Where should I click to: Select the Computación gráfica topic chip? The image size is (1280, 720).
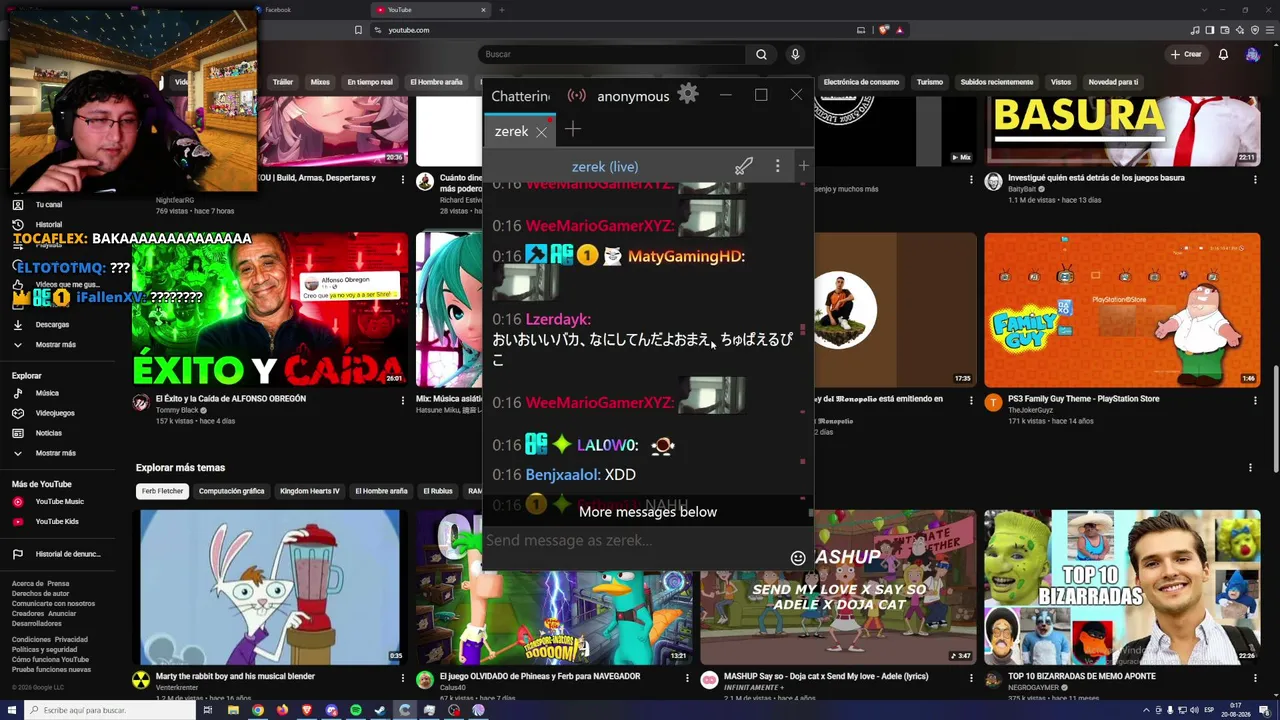(231, 491)
